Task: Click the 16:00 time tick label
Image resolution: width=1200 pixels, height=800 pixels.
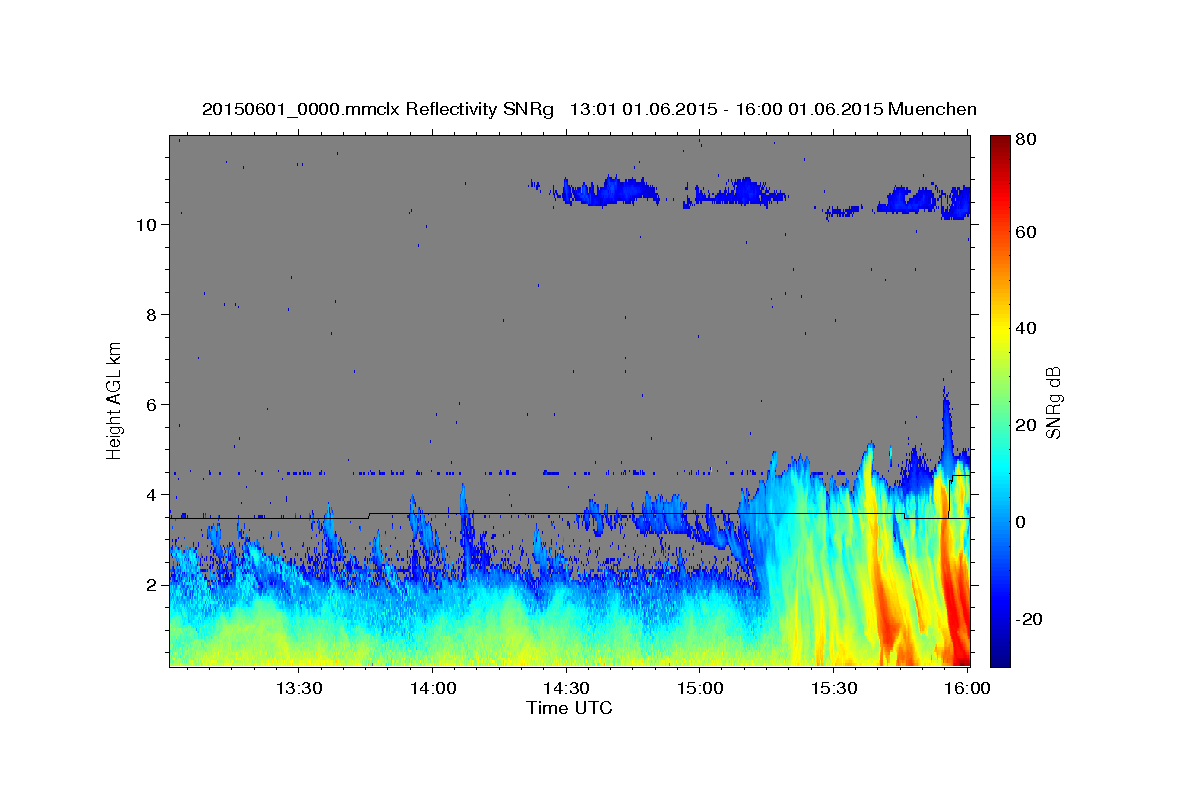Action: pyautogui.click(x=966, y=688)
